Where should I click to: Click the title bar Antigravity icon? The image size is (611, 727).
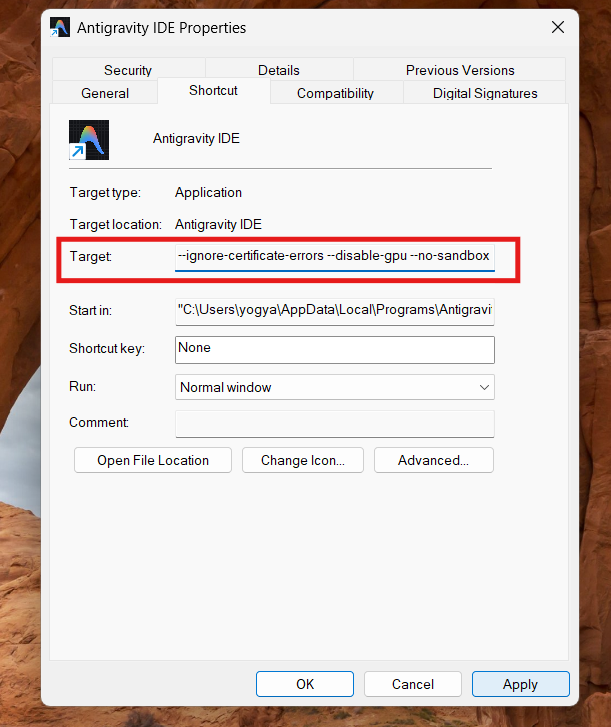[60, 27]
